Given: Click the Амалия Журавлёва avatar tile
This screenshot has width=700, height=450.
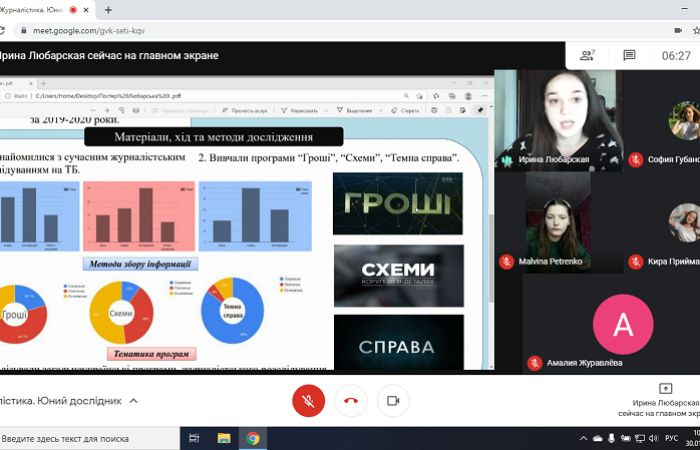Looking at the screenshot, I should coord(622,324).
